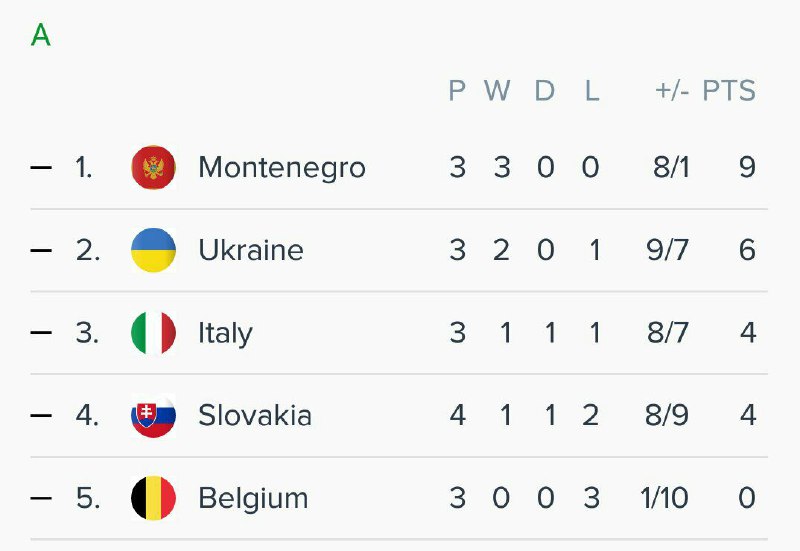The height and width of the screenshot is (551, 800).
Task: Click the Montenegro flag icon
Action: pyautogui.click(x=153, y=167)
